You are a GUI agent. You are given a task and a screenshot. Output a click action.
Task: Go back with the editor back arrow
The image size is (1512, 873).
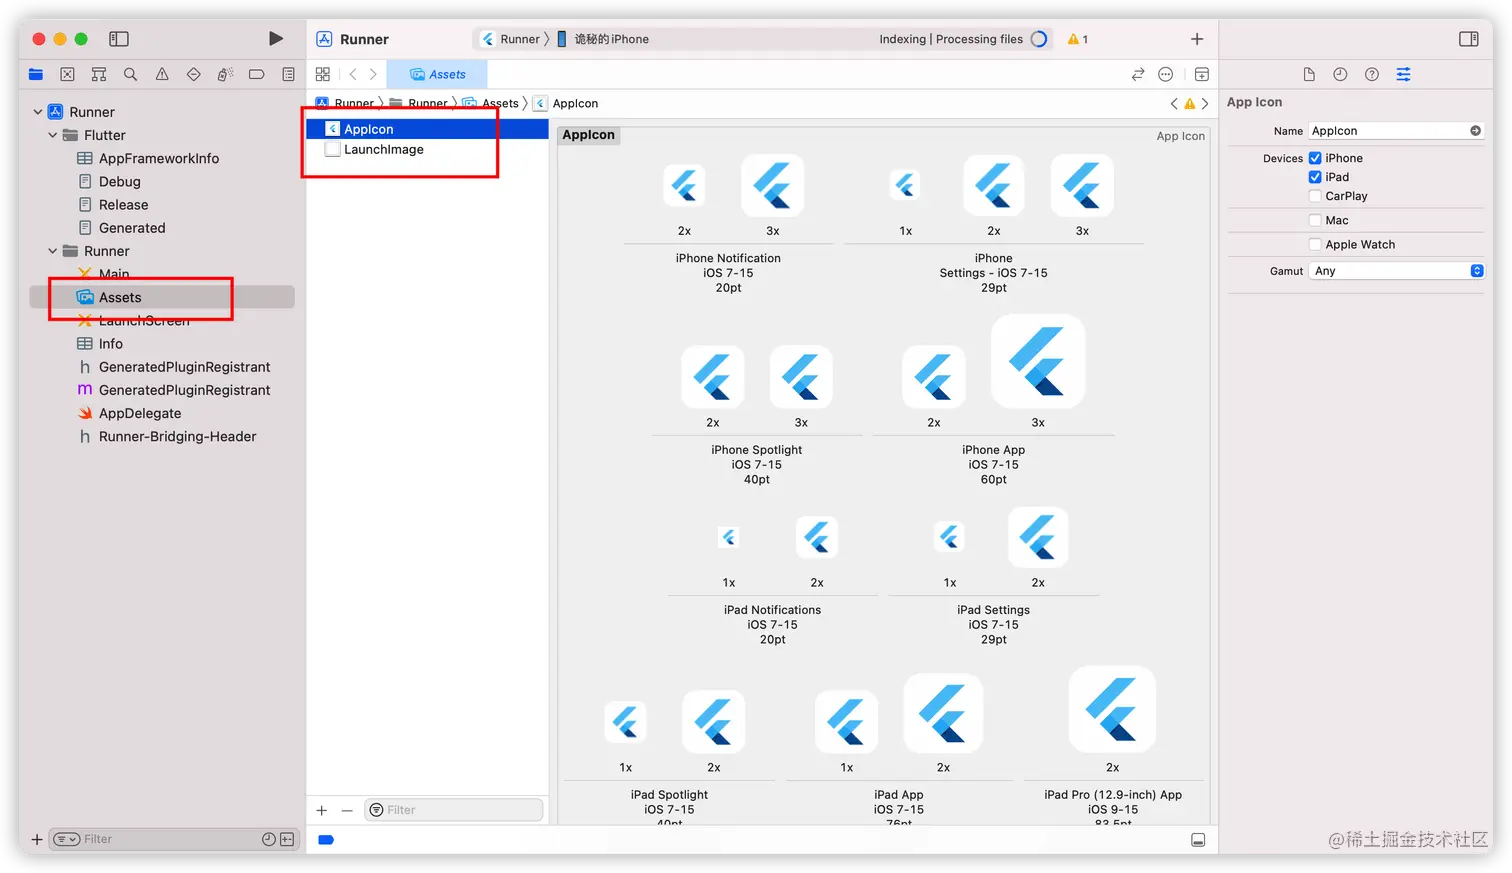[353, 74]
